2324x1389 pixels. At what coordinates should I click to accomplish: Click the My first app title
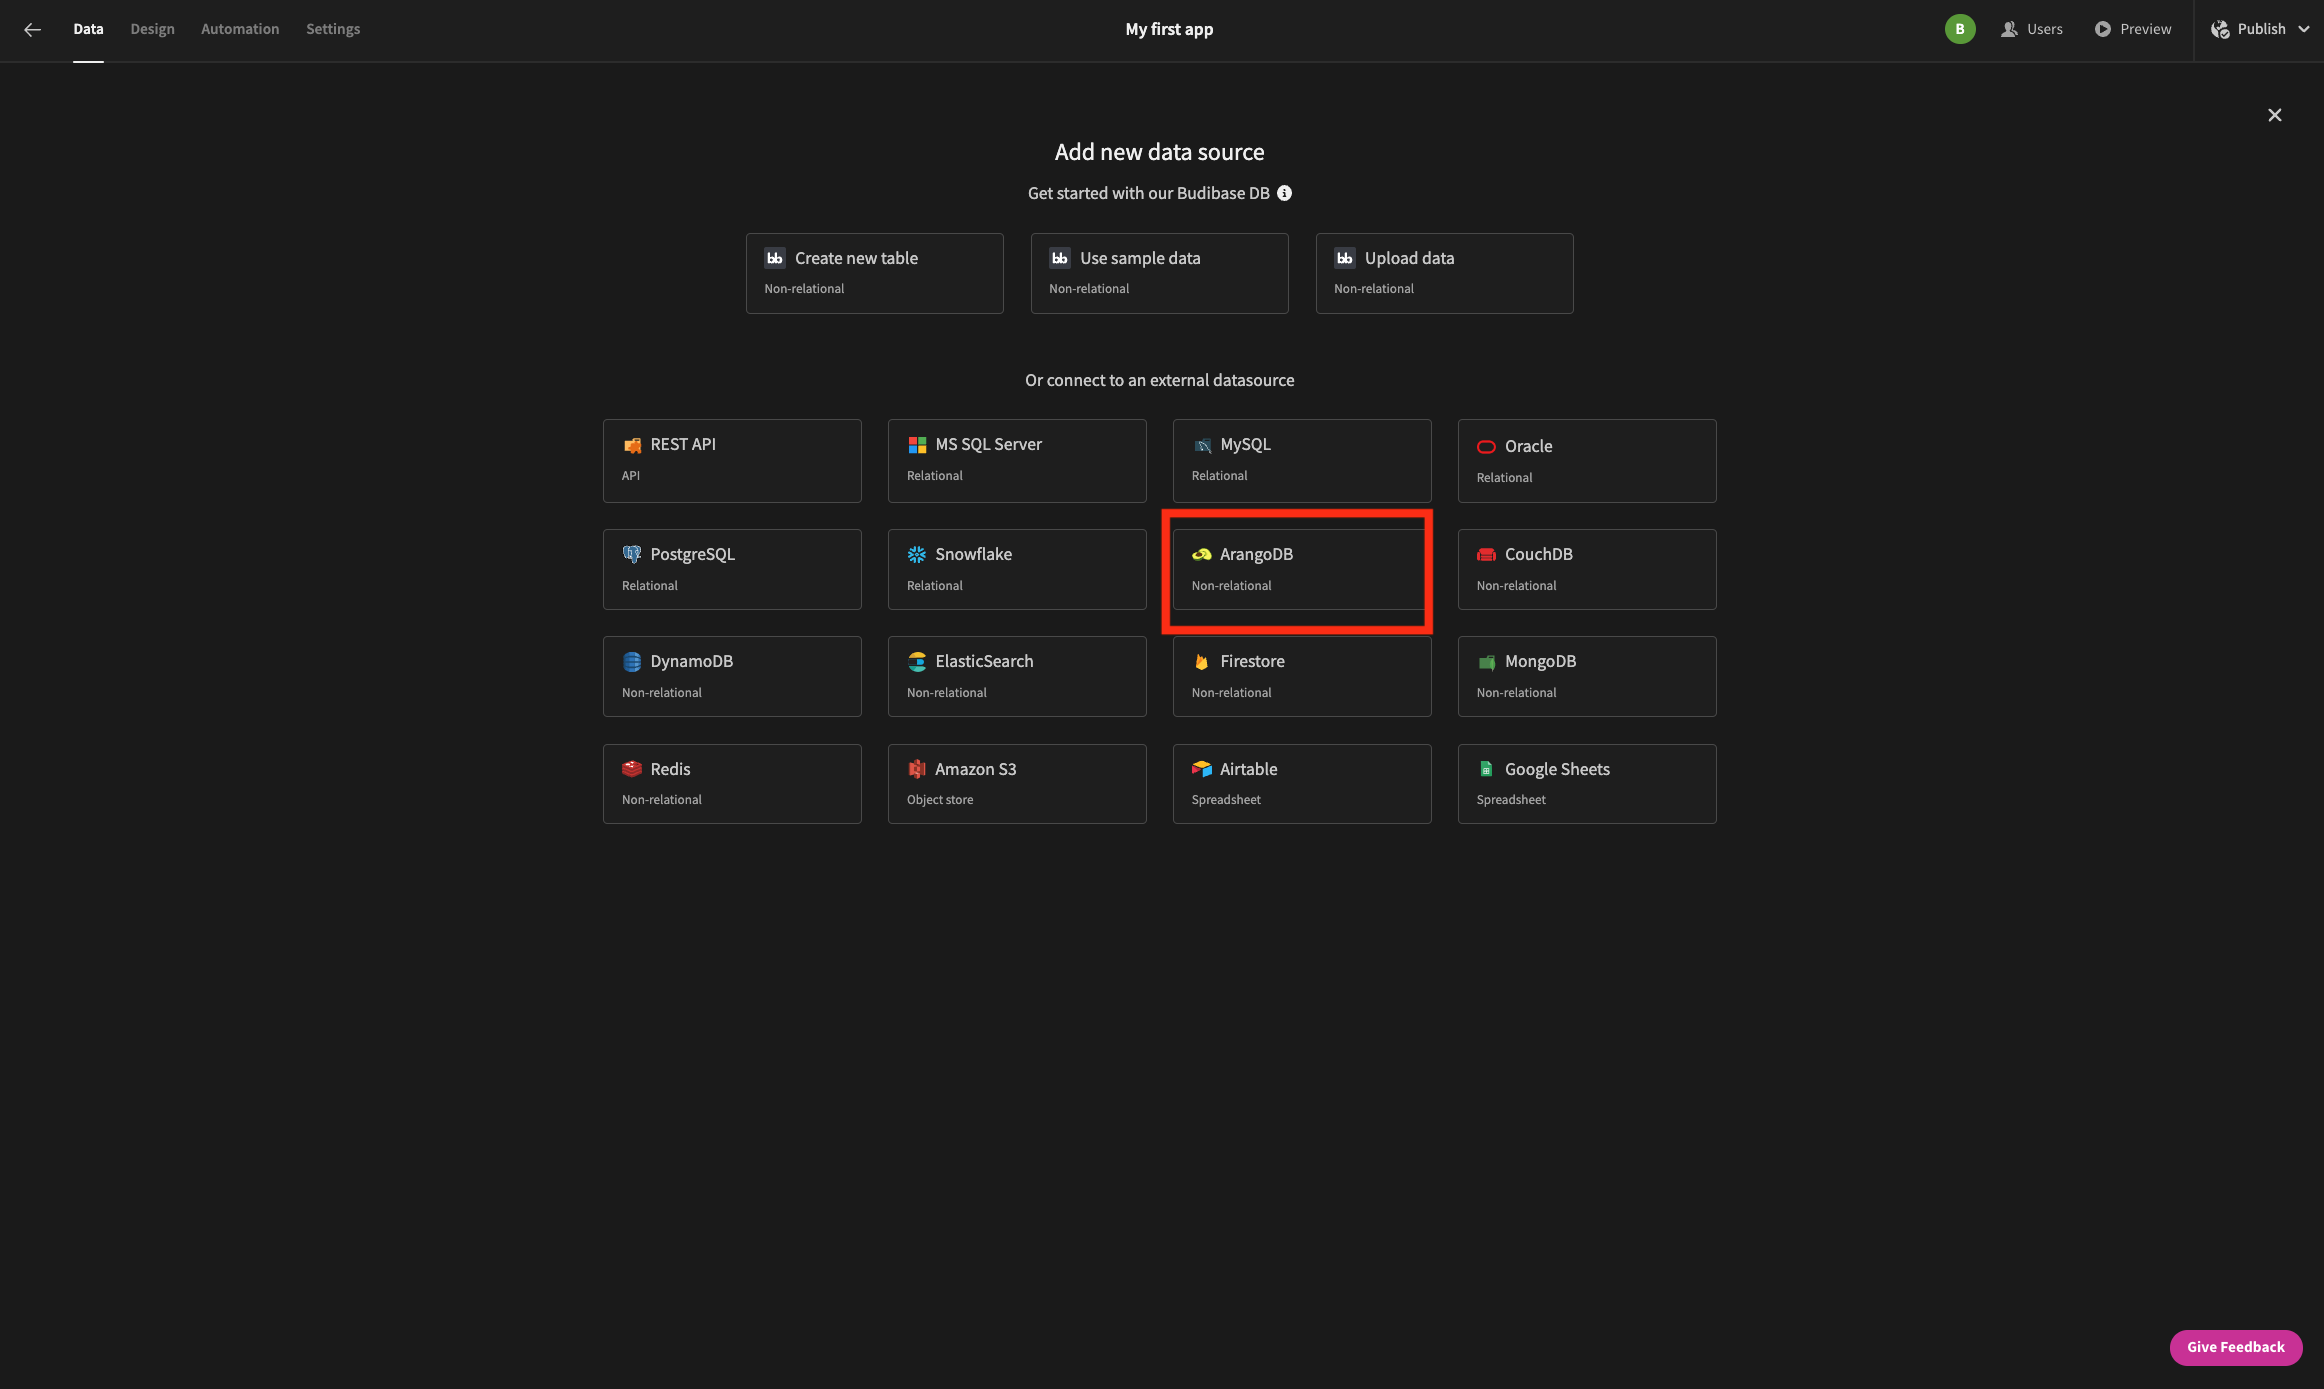point(1169,29)
